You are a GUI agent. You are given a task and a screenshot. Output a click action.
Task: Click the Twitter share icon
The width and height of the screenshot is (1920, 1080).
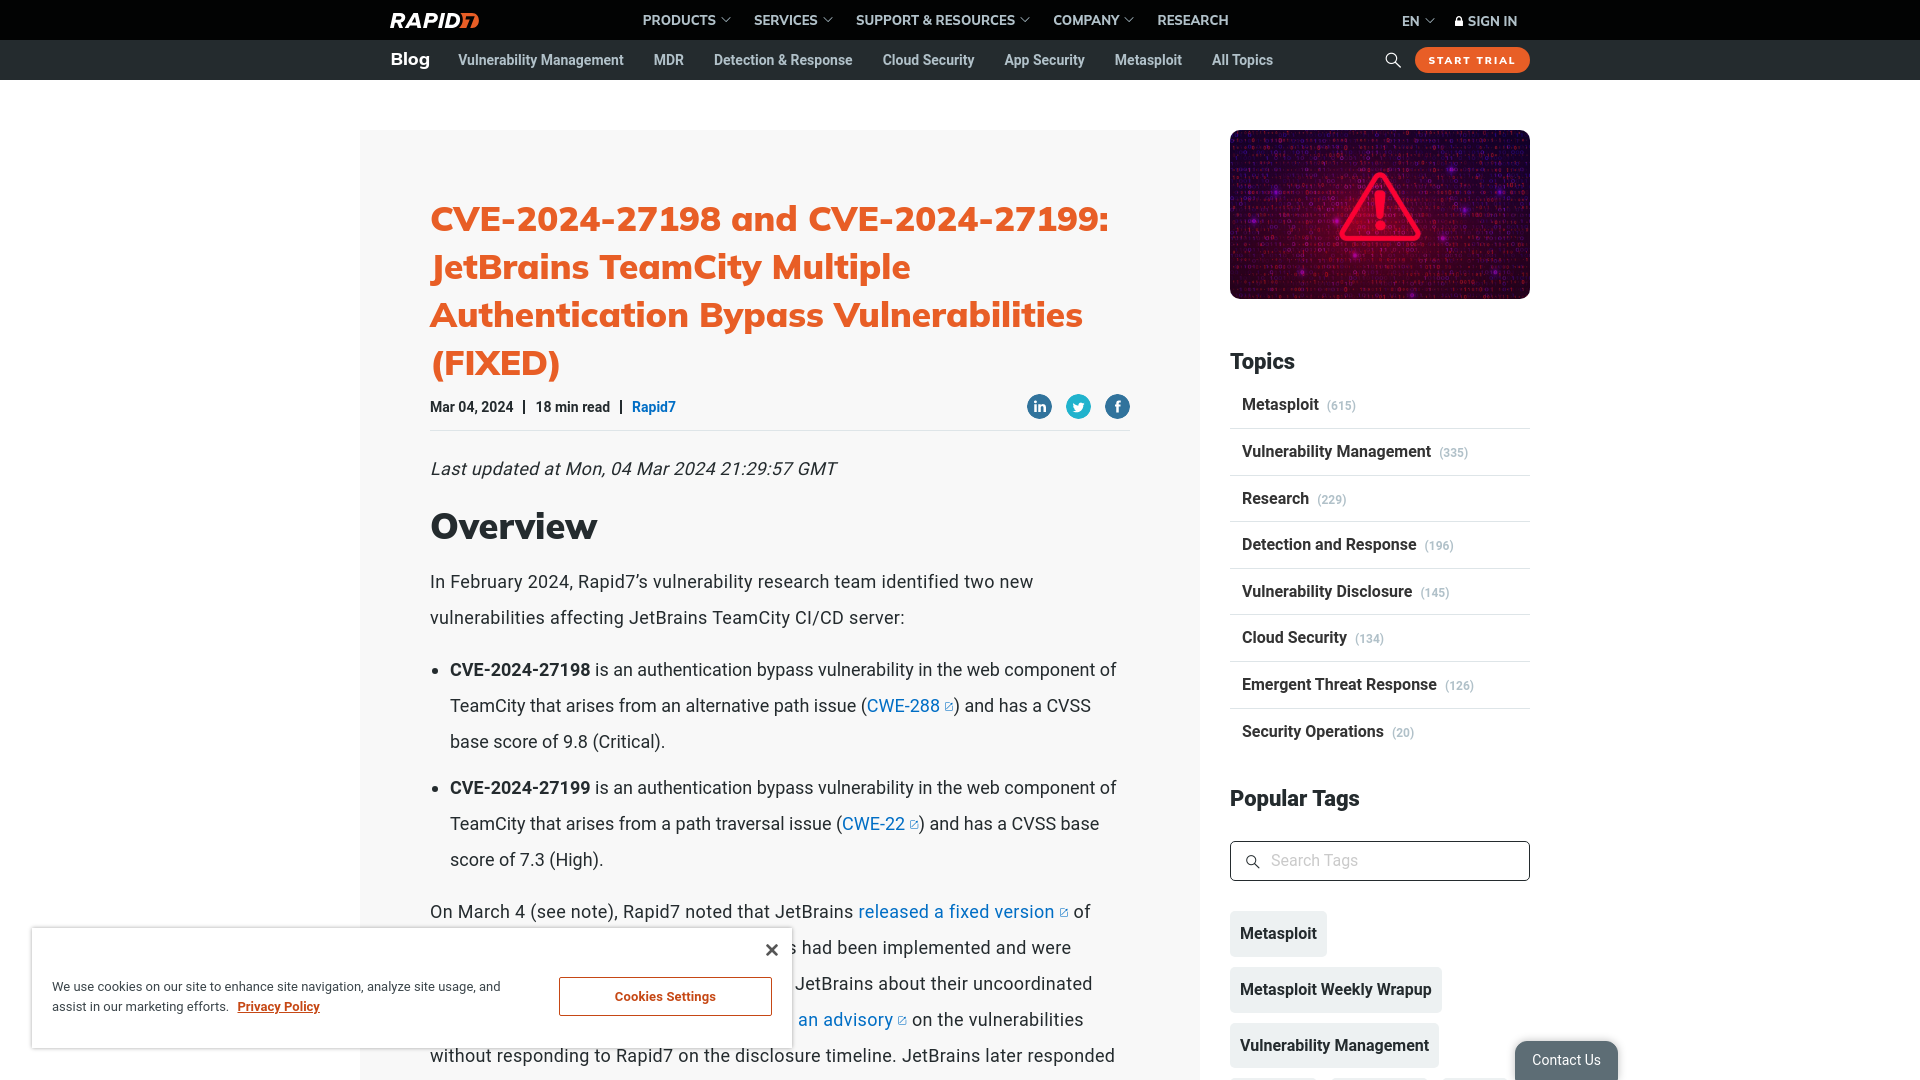pyautogui.click(x=1077, y=405)
